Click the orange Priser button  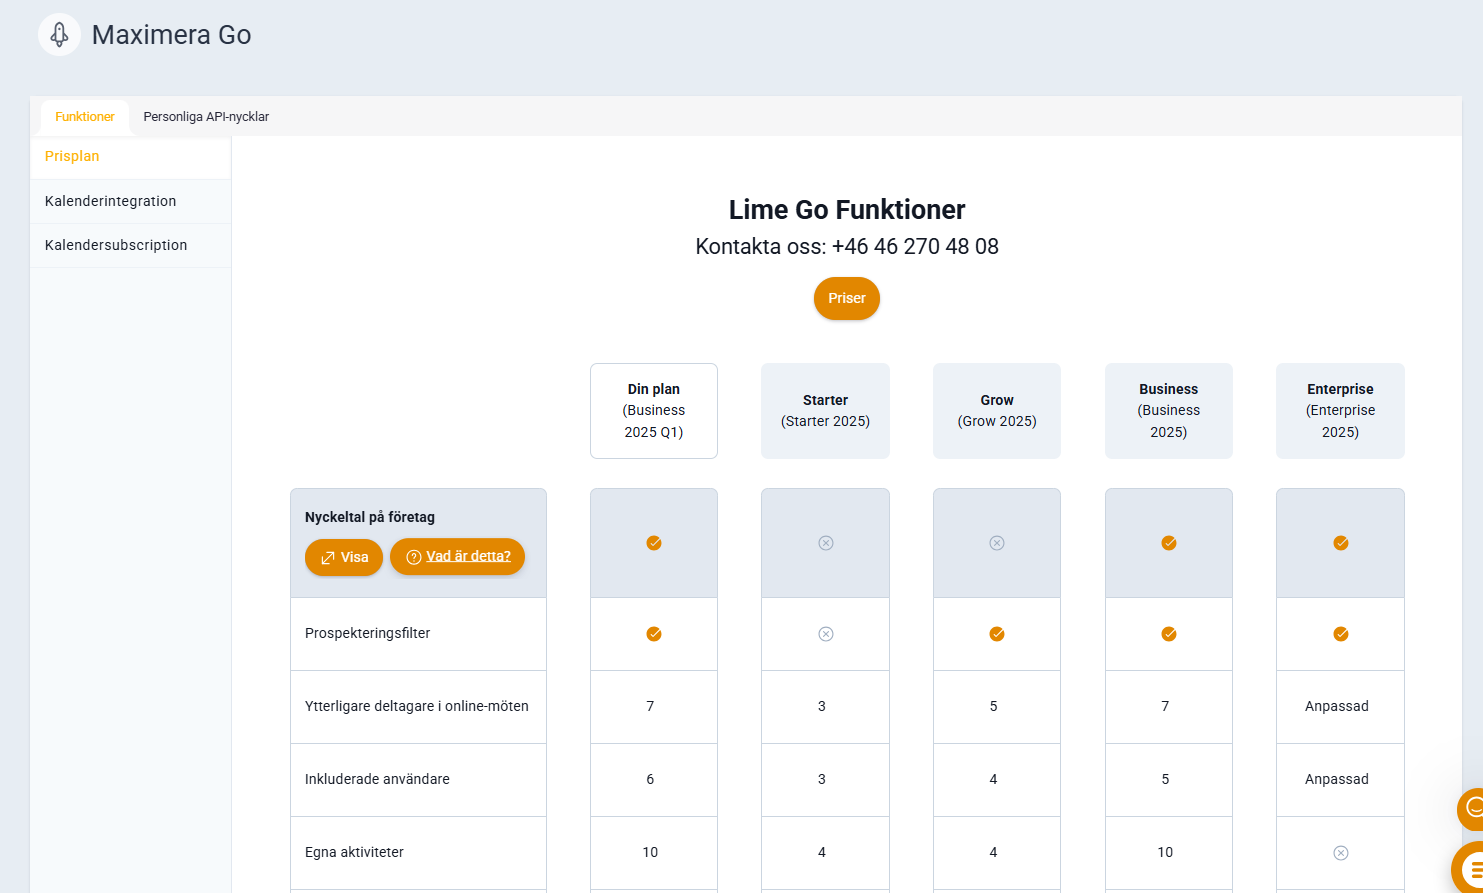pos(847,299)
